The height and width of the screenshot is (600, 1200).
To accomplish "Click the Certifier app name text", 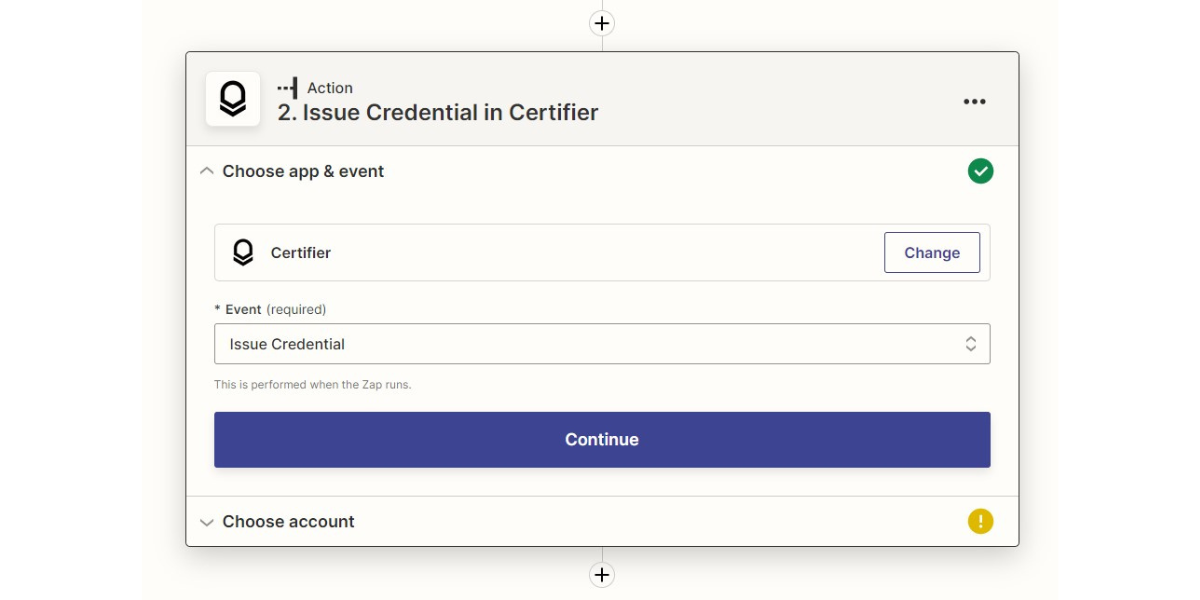I will 301,253.
